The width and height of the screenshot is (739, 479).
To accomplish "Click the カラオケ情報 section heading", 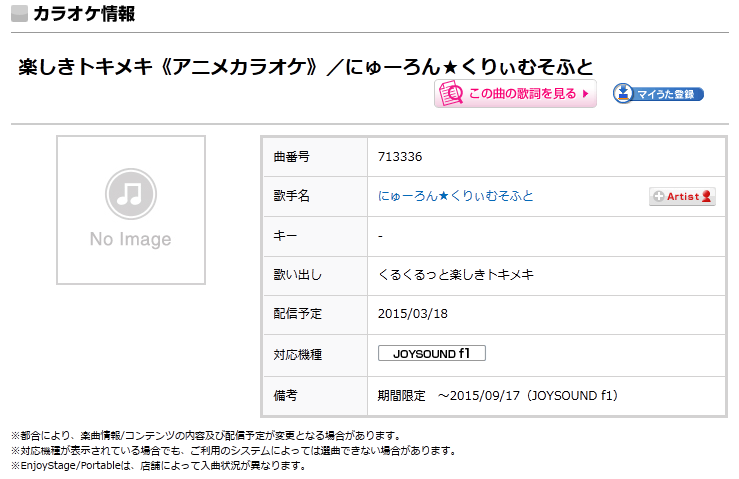I will (x=84, y=14).
